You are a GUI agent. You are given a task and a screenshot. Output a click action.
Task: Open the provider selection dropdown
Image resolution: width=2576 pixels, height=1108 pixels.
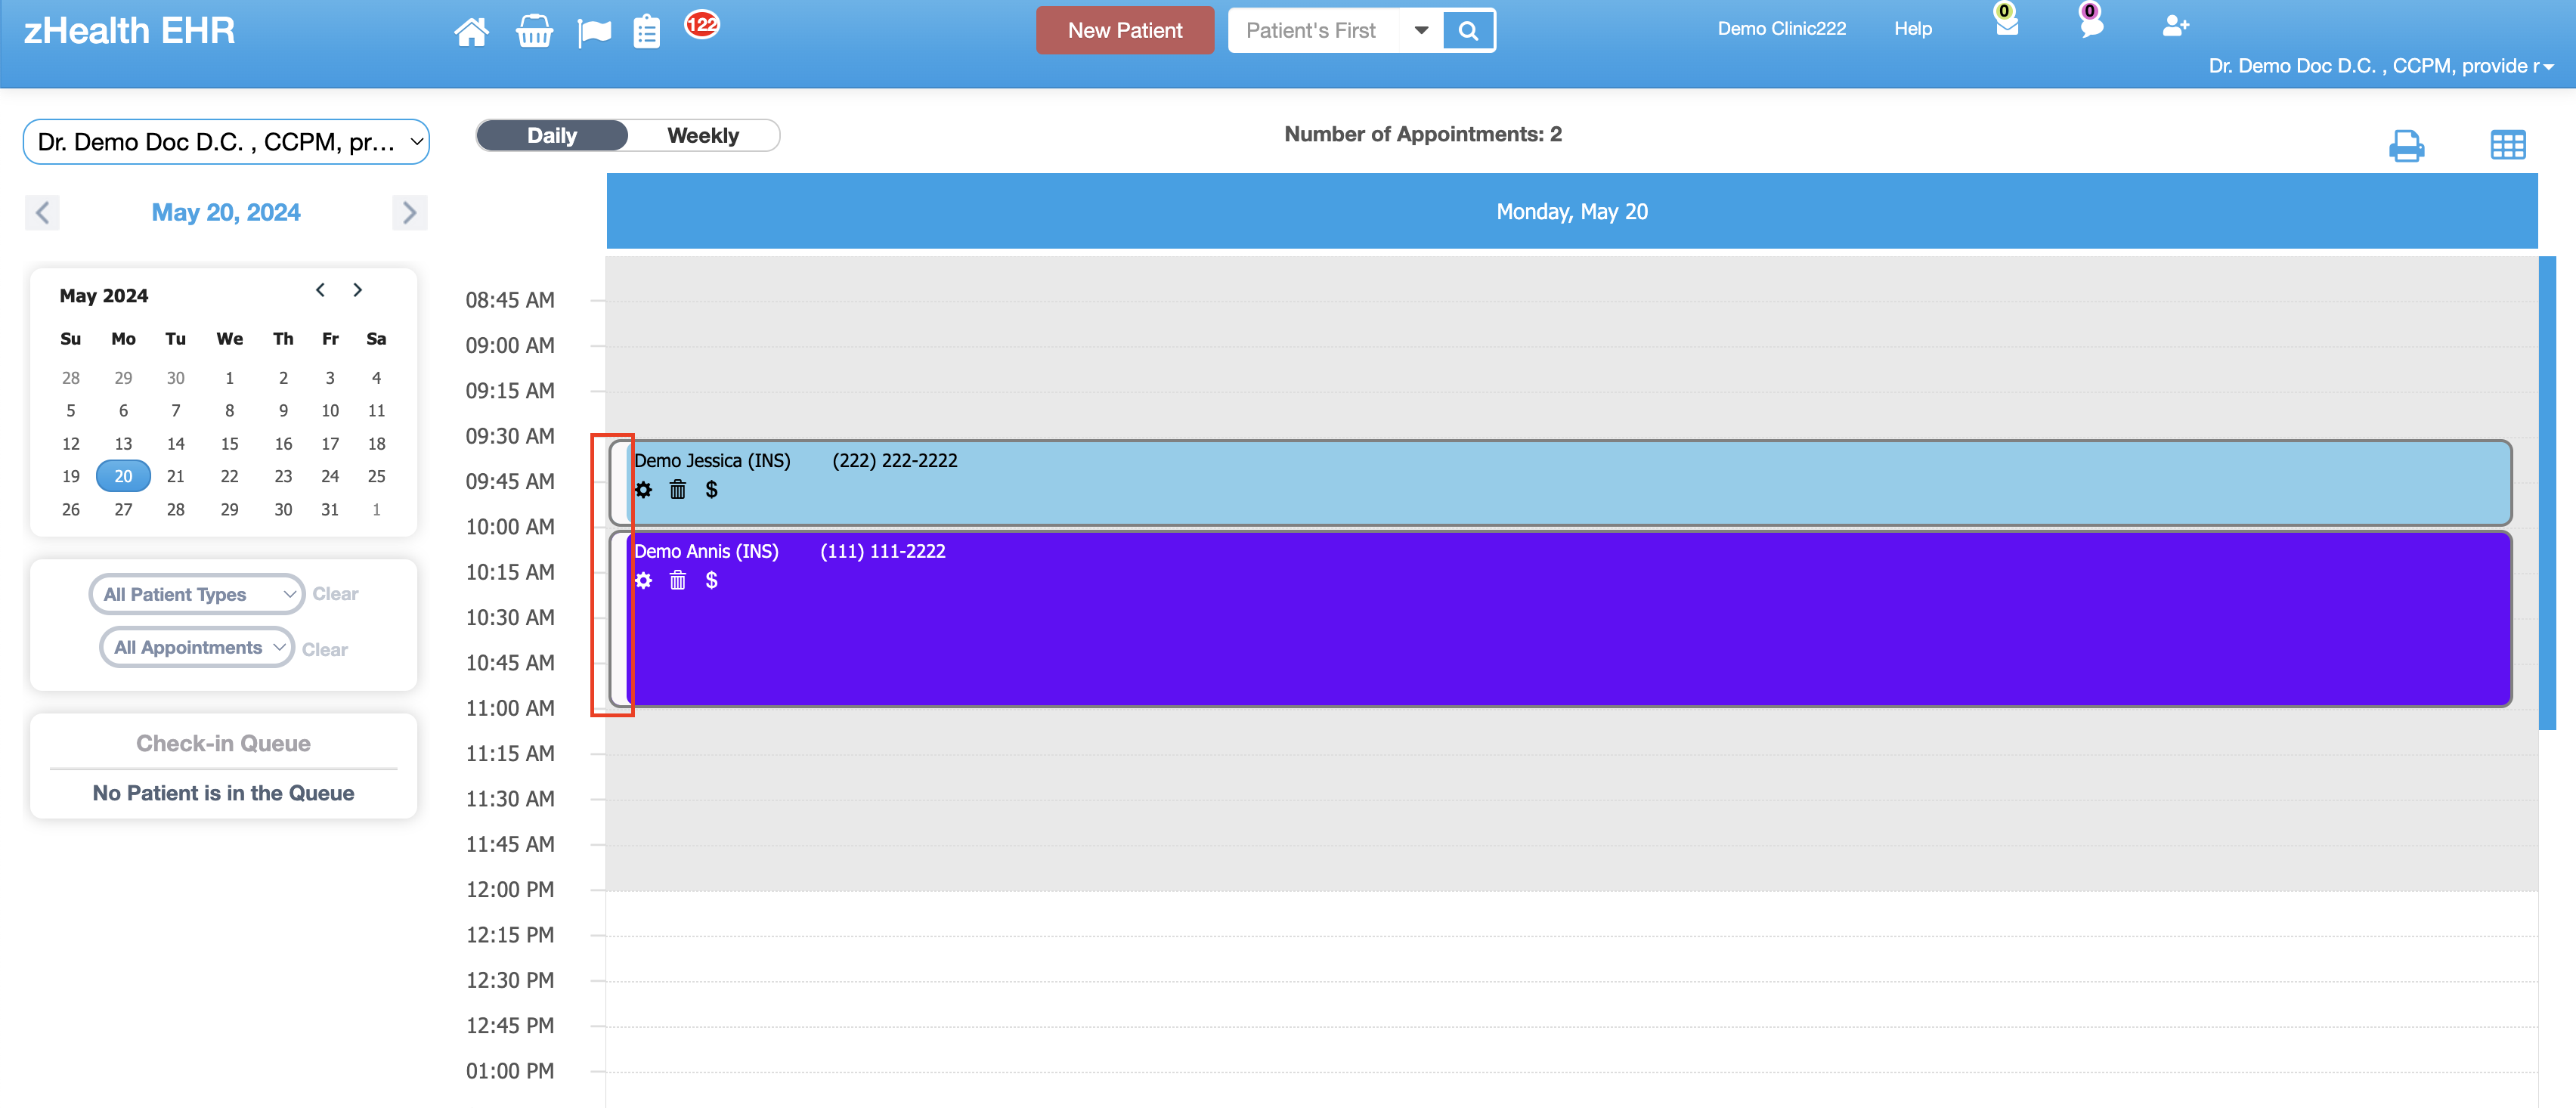(226, 142)
